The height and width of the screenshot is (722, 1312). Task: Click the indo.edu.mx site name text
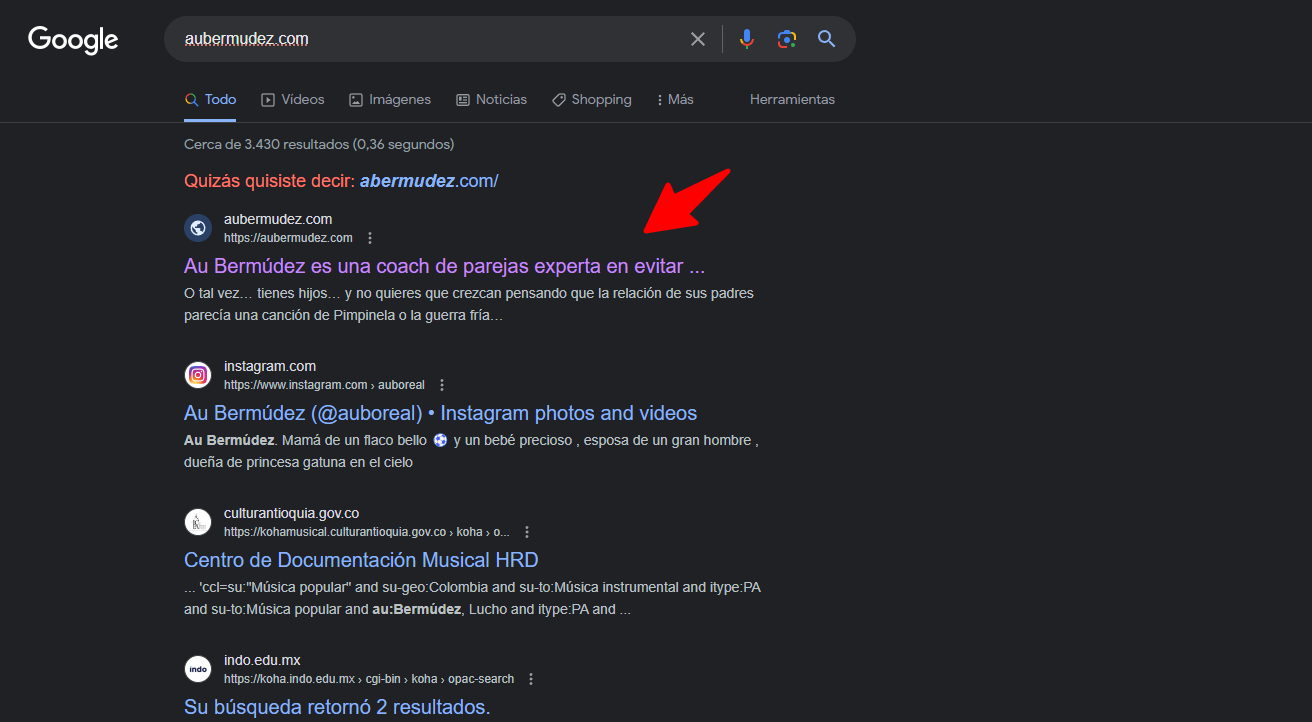pyautogui.click(x=262, y=660)
